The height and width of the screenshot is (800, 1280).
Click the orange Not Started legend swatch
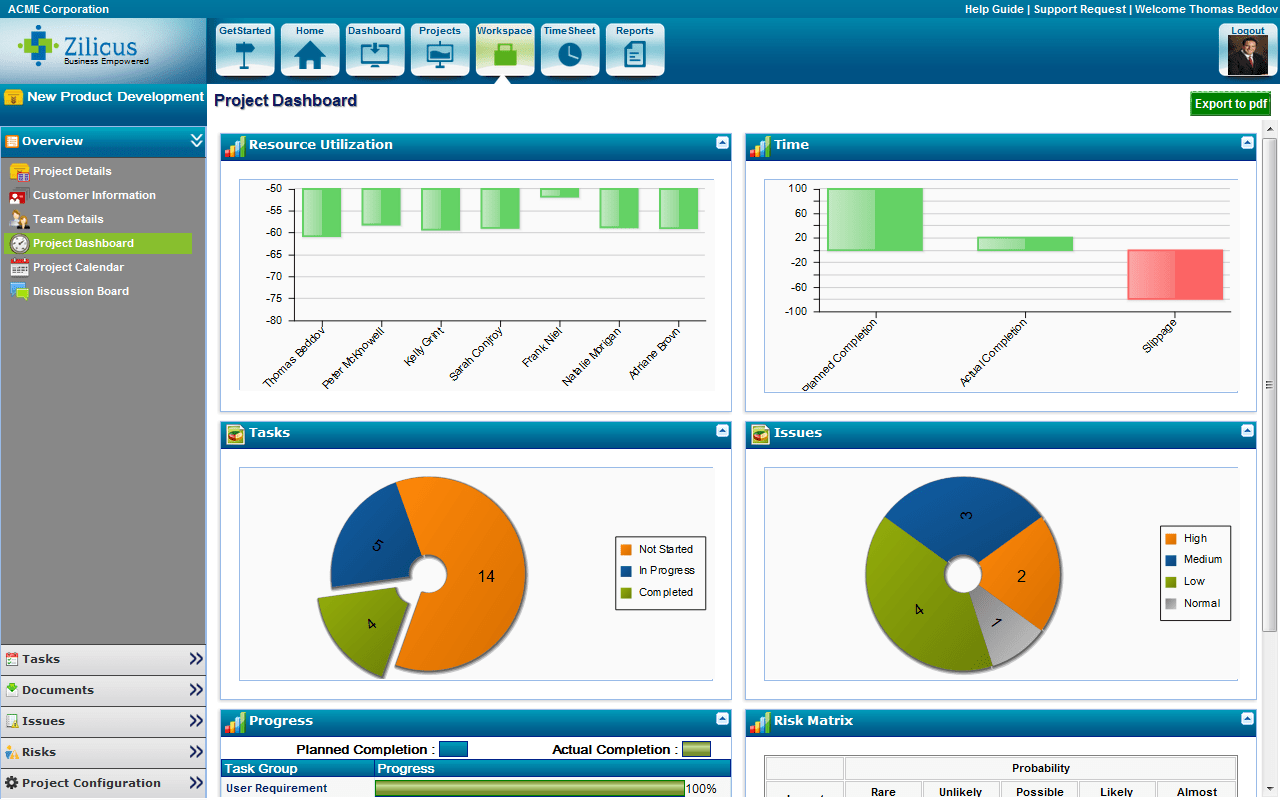click(x=626, y=549)
